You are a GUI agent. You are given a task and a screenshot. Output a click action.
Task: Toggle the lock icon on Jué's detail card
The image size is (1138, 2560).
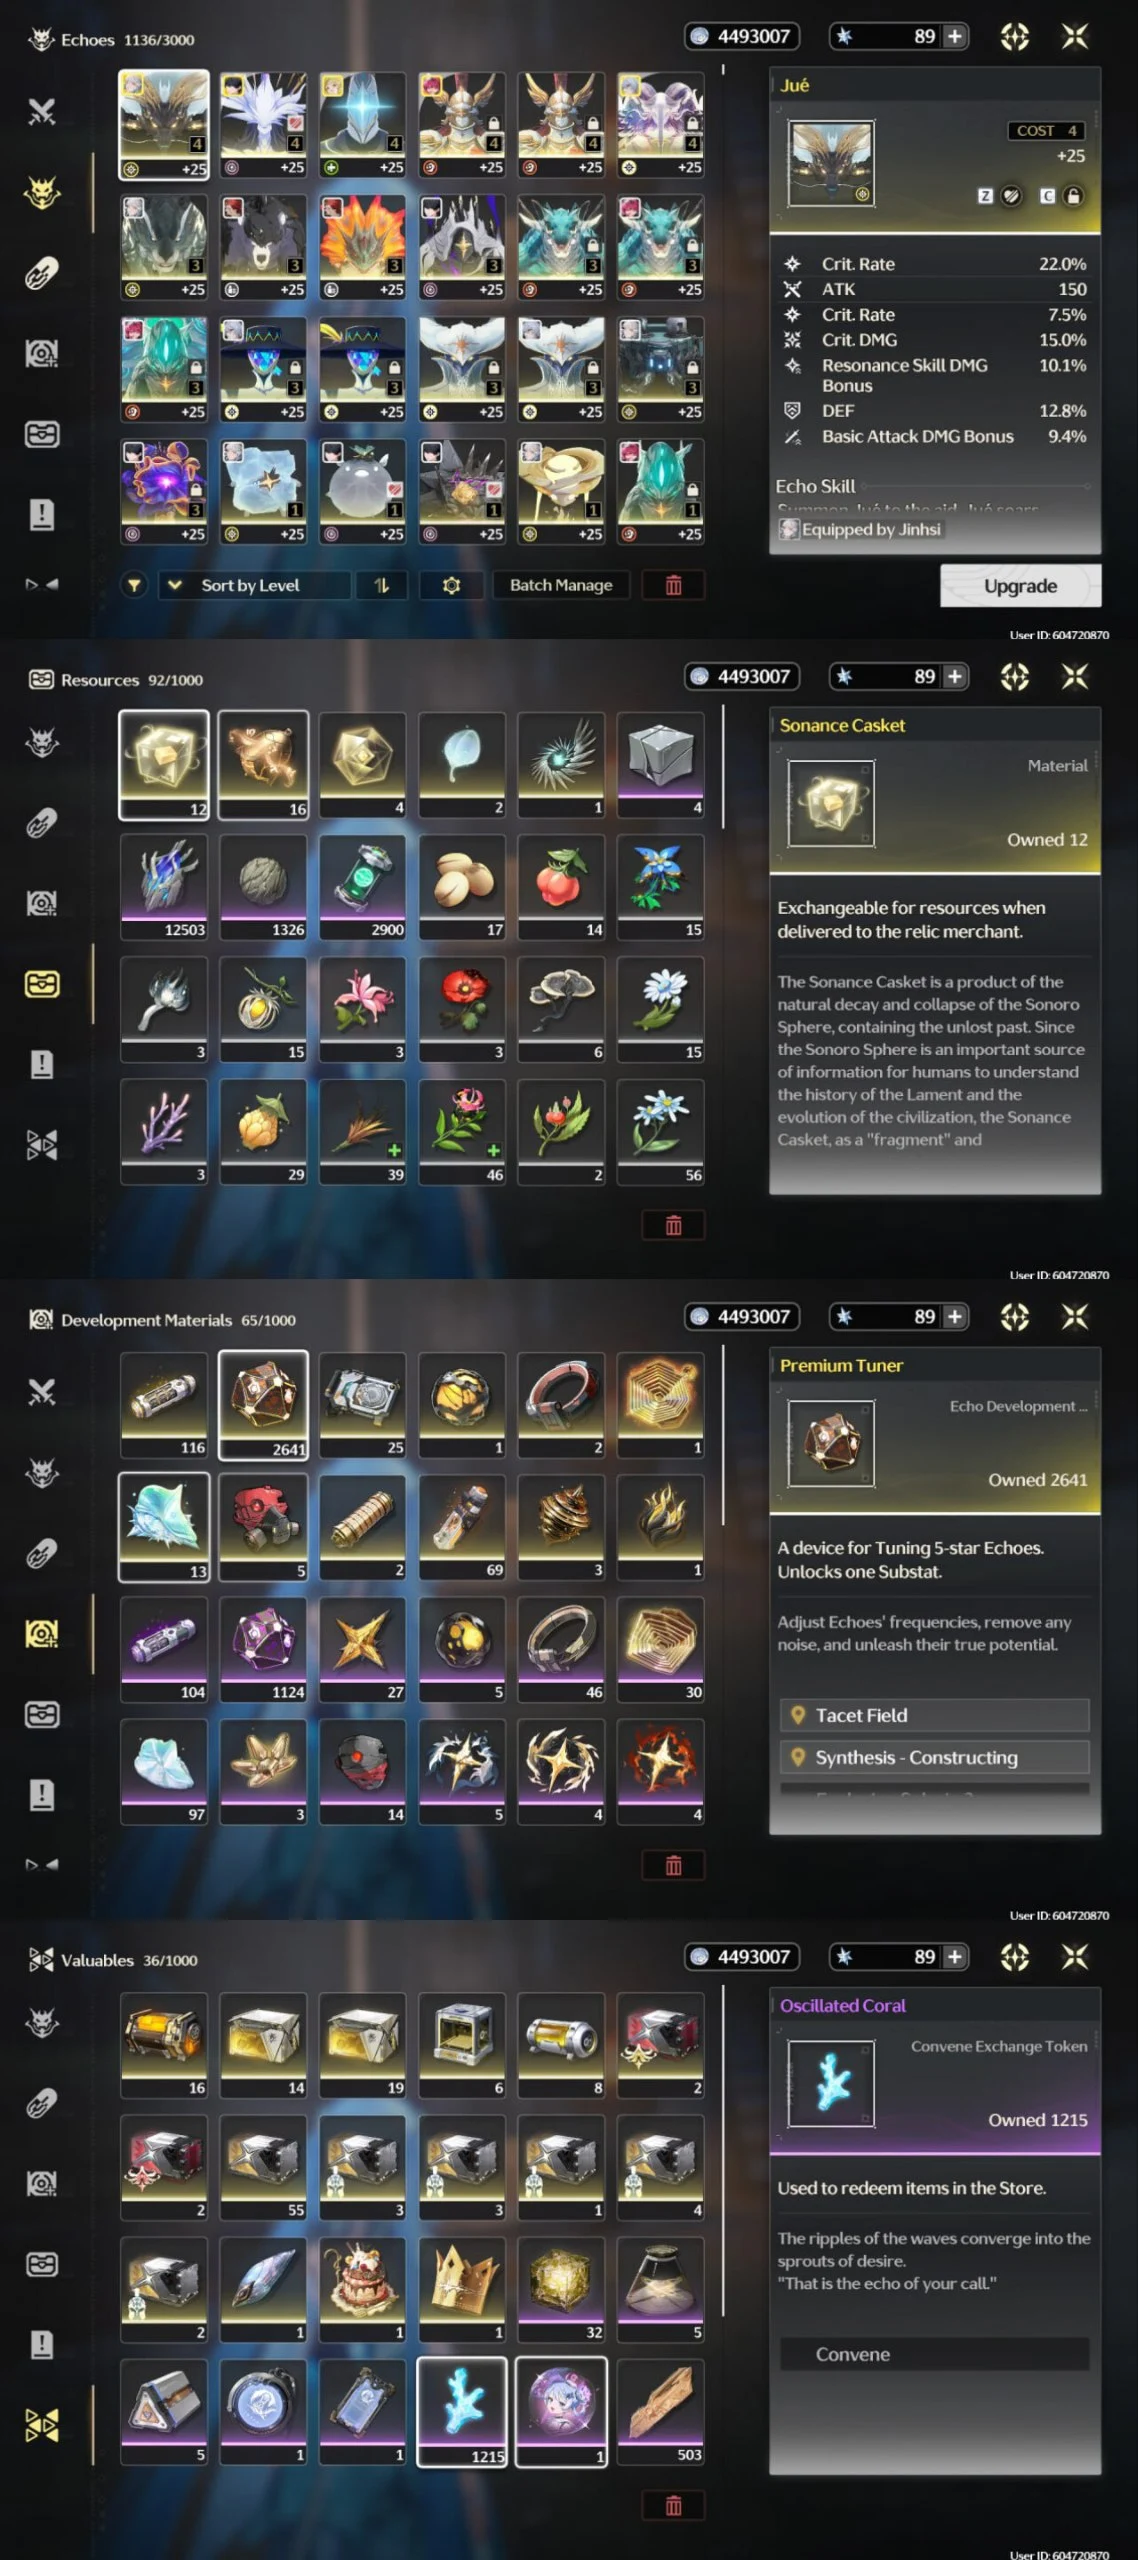click(x=1073, y=196)
